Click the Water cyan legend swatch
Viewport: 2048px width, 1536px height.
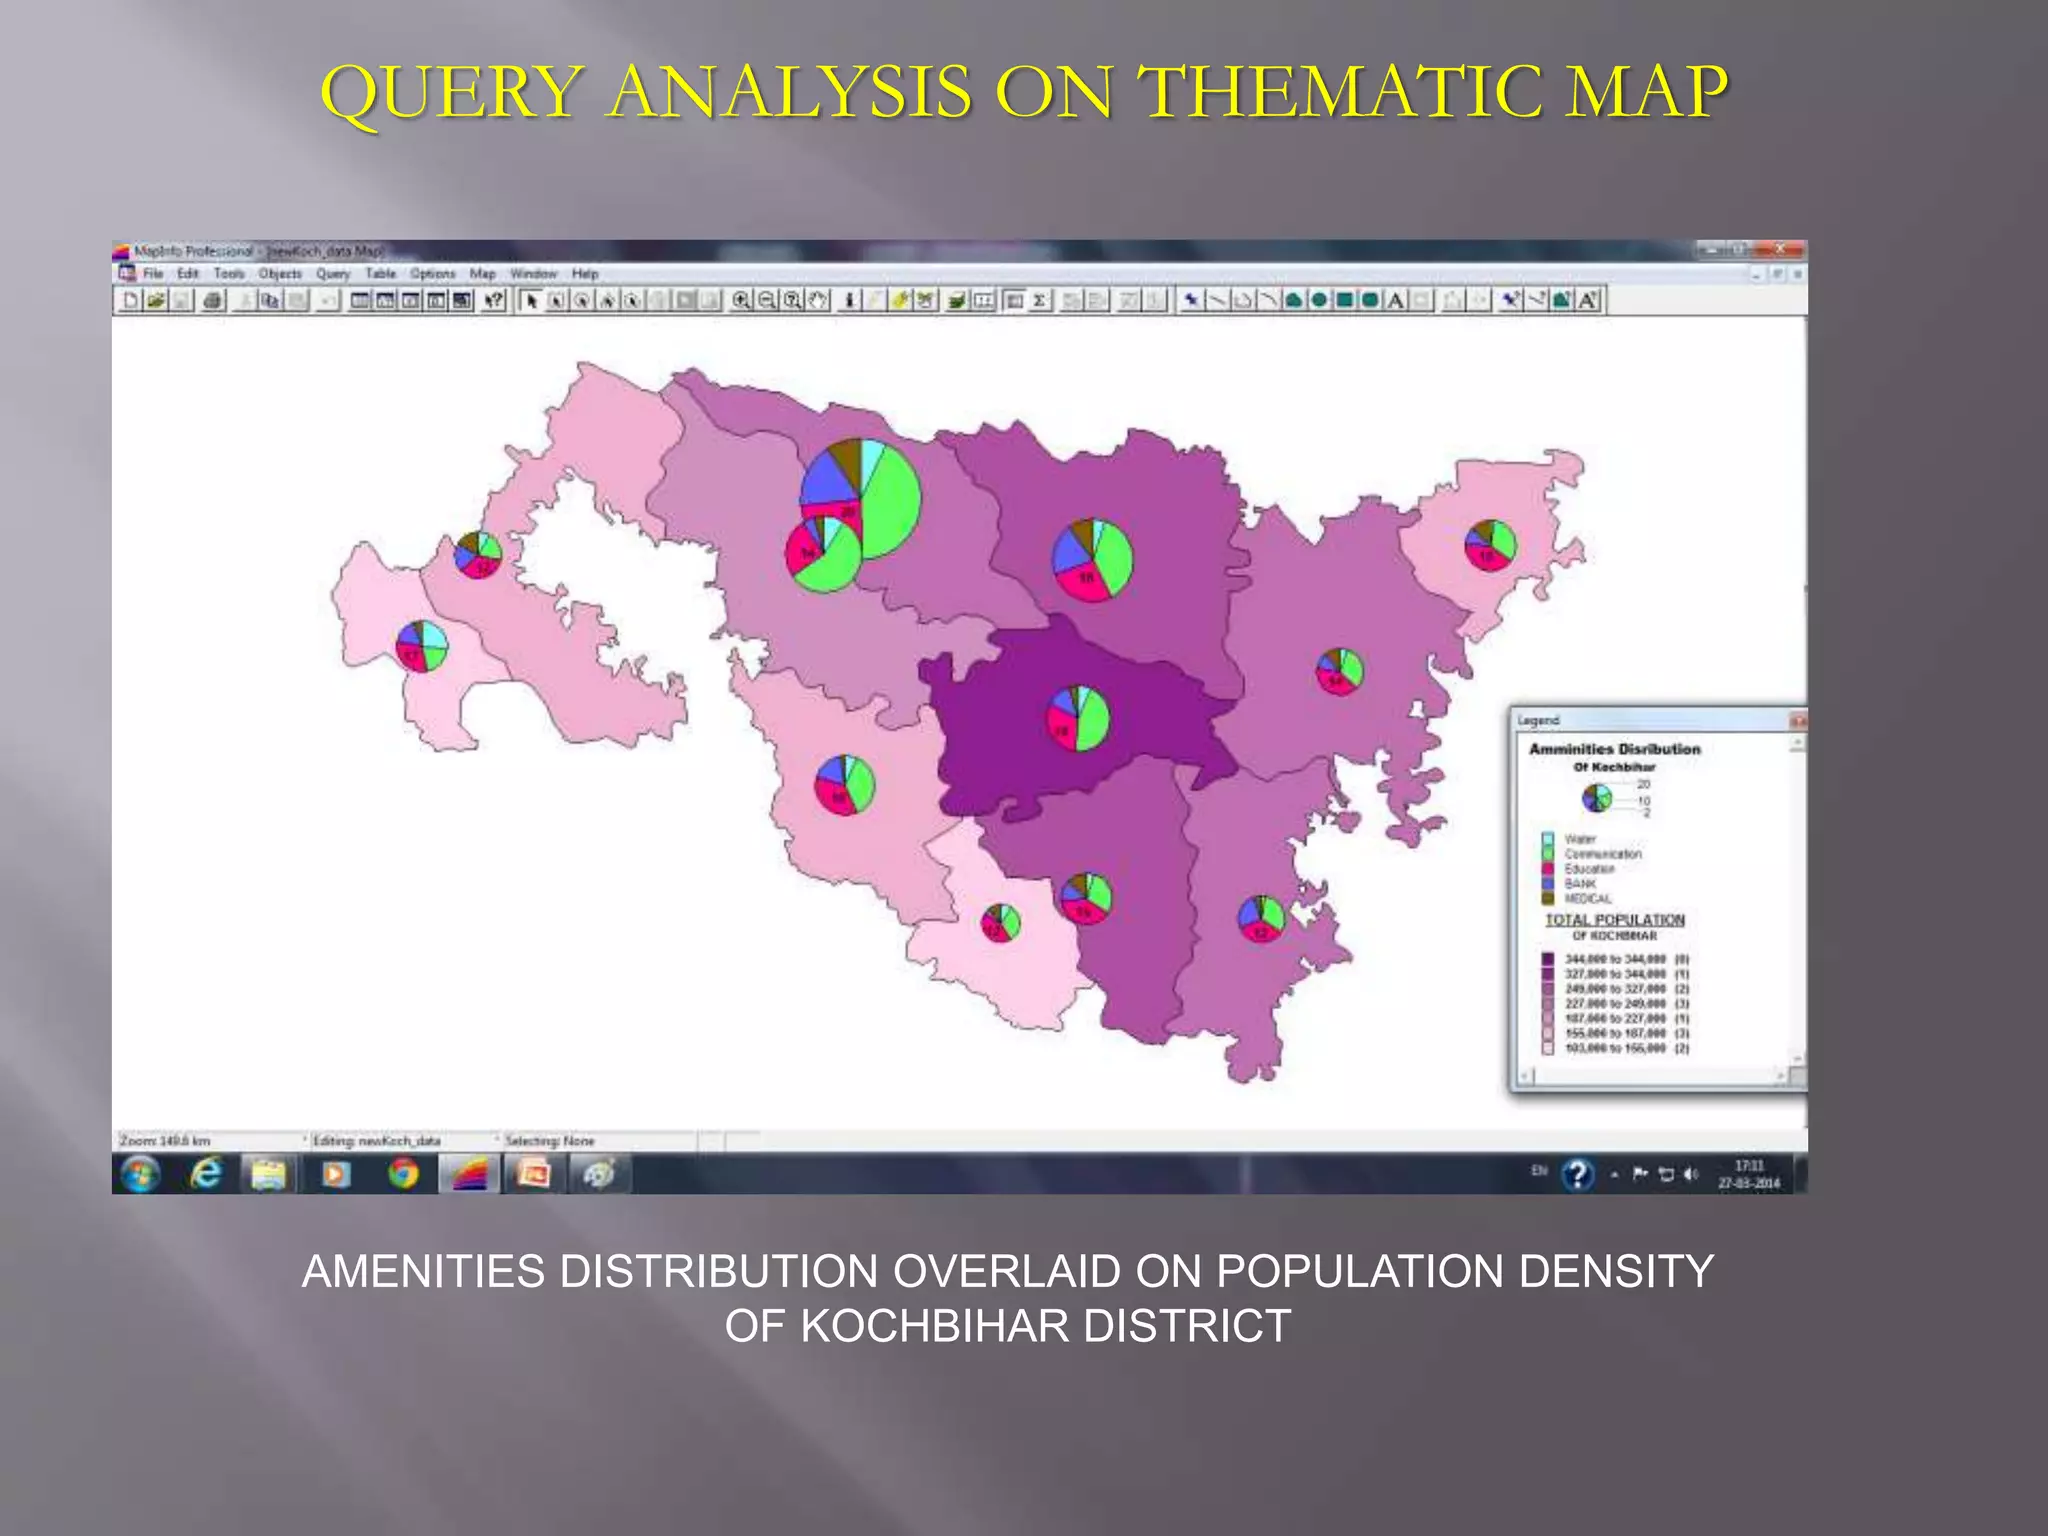pyautogui.click(x=1548, y=838)
